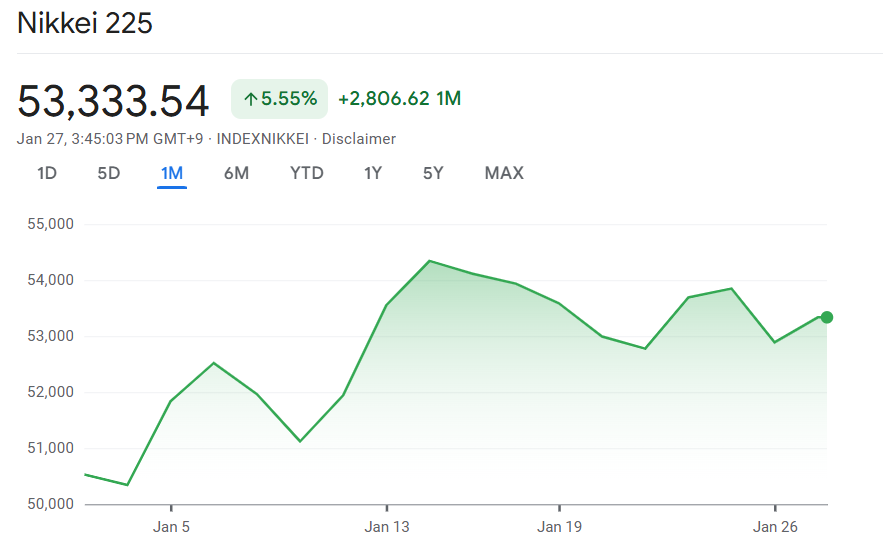Select the 1Y time range tab
The image size is (883, 548).
[373, 173]
